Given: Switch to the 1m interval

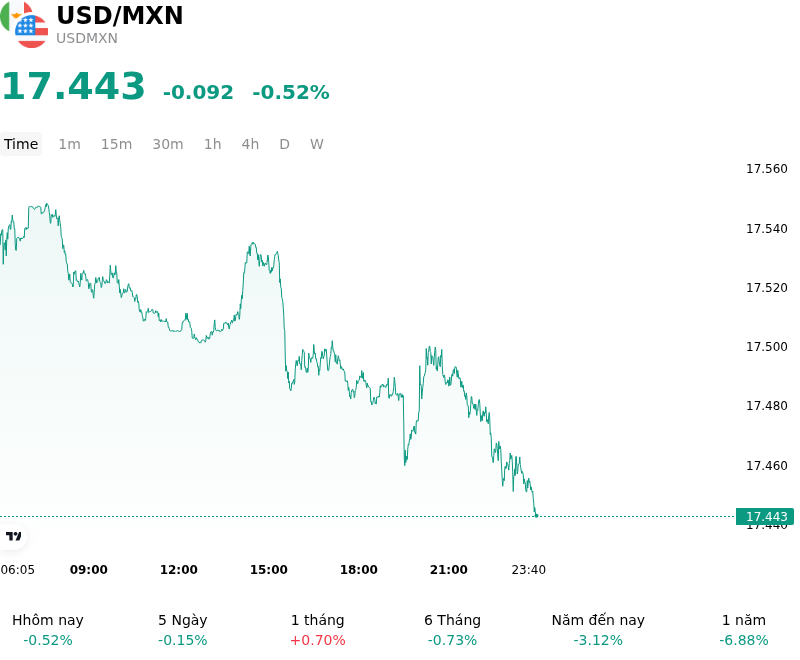Looking at the screenshot, I should coord(69,144).
